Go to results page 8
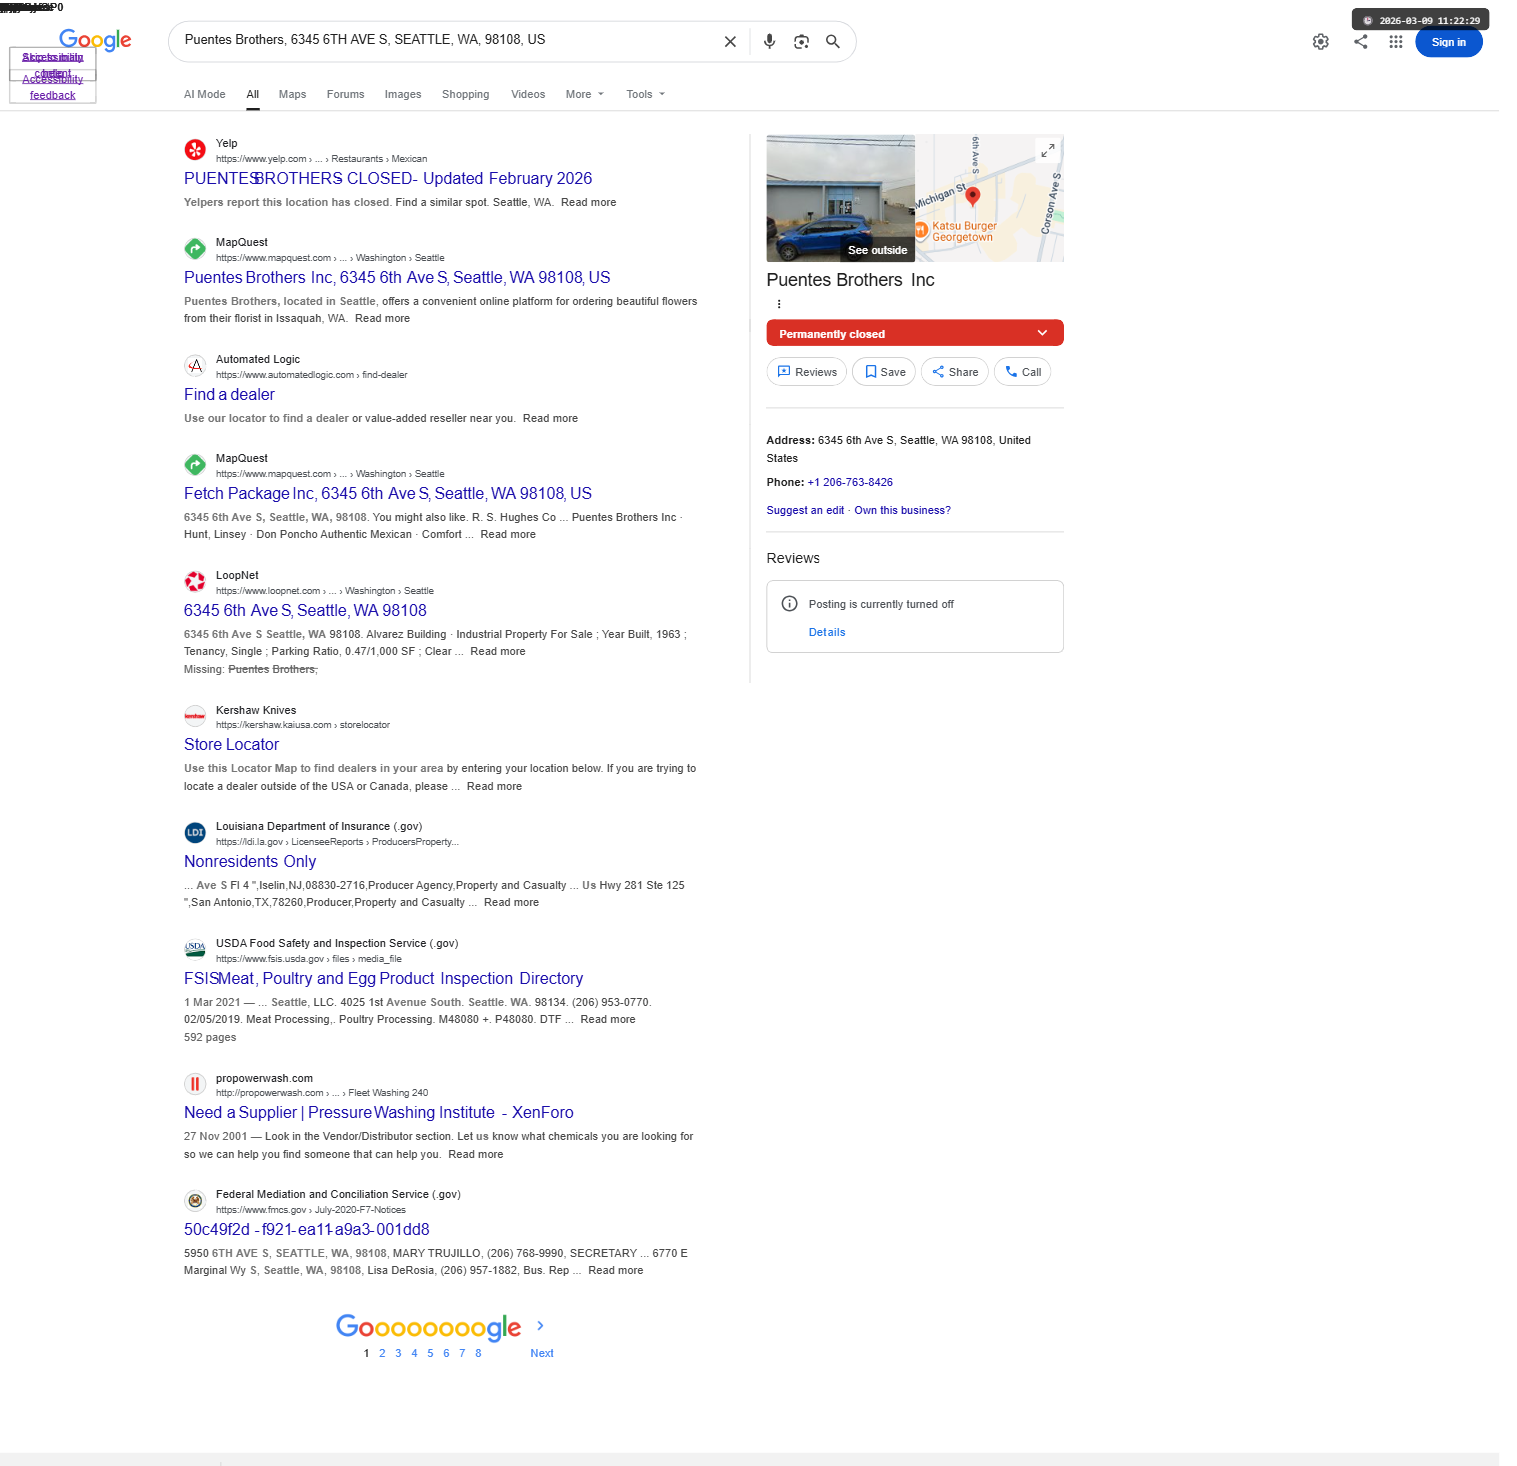The width and height of the screenshot is (1517, 1466). 478,1353
